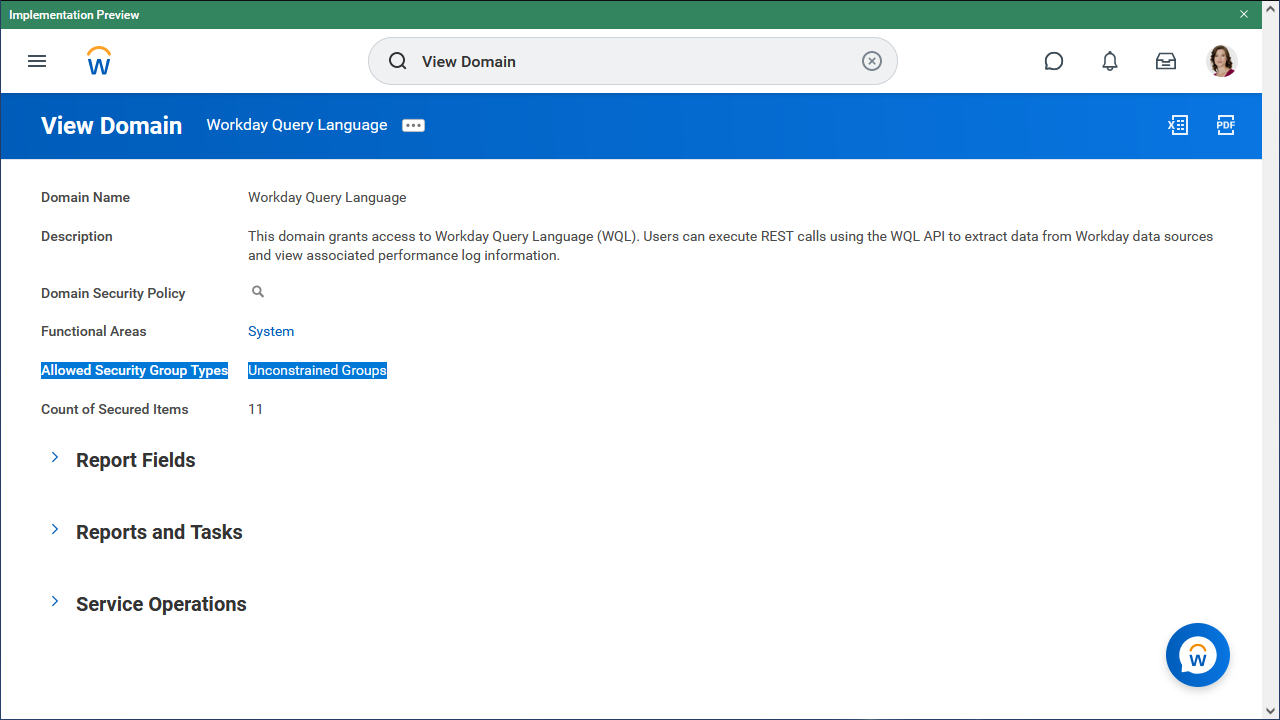Viewport: 1280px width, 720px height.
Task: Open your profile photo menu
Action: [1222, 61]
